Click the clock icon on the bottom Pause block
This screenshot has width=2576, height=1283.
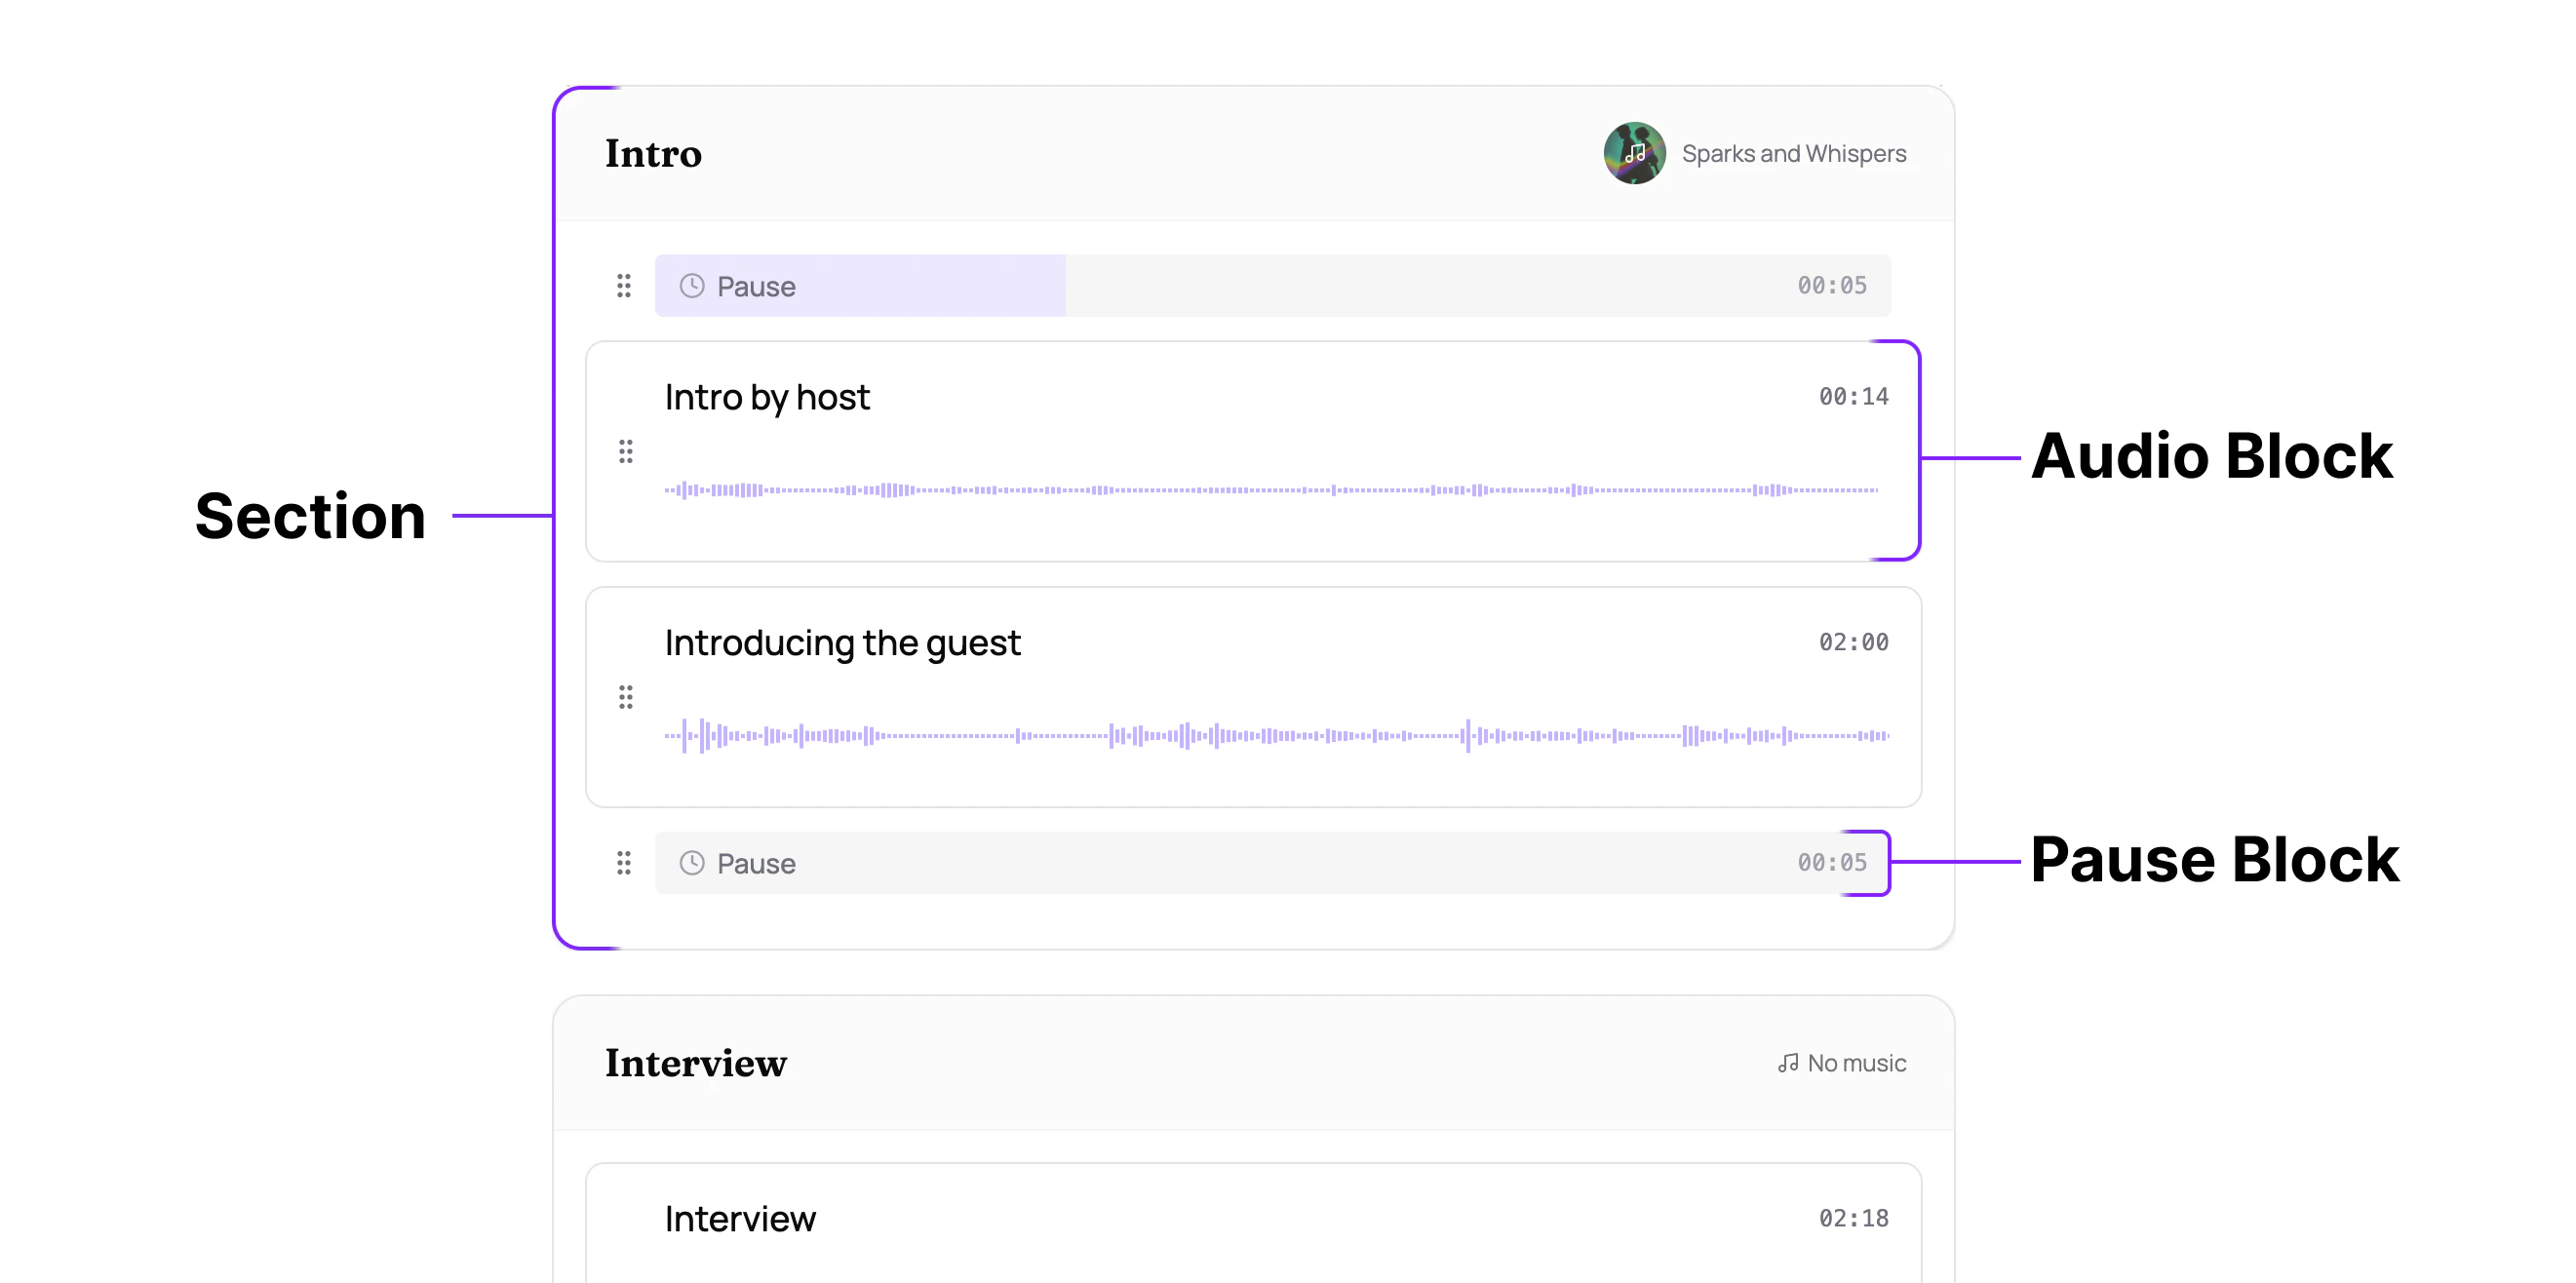tap(692, 862)
